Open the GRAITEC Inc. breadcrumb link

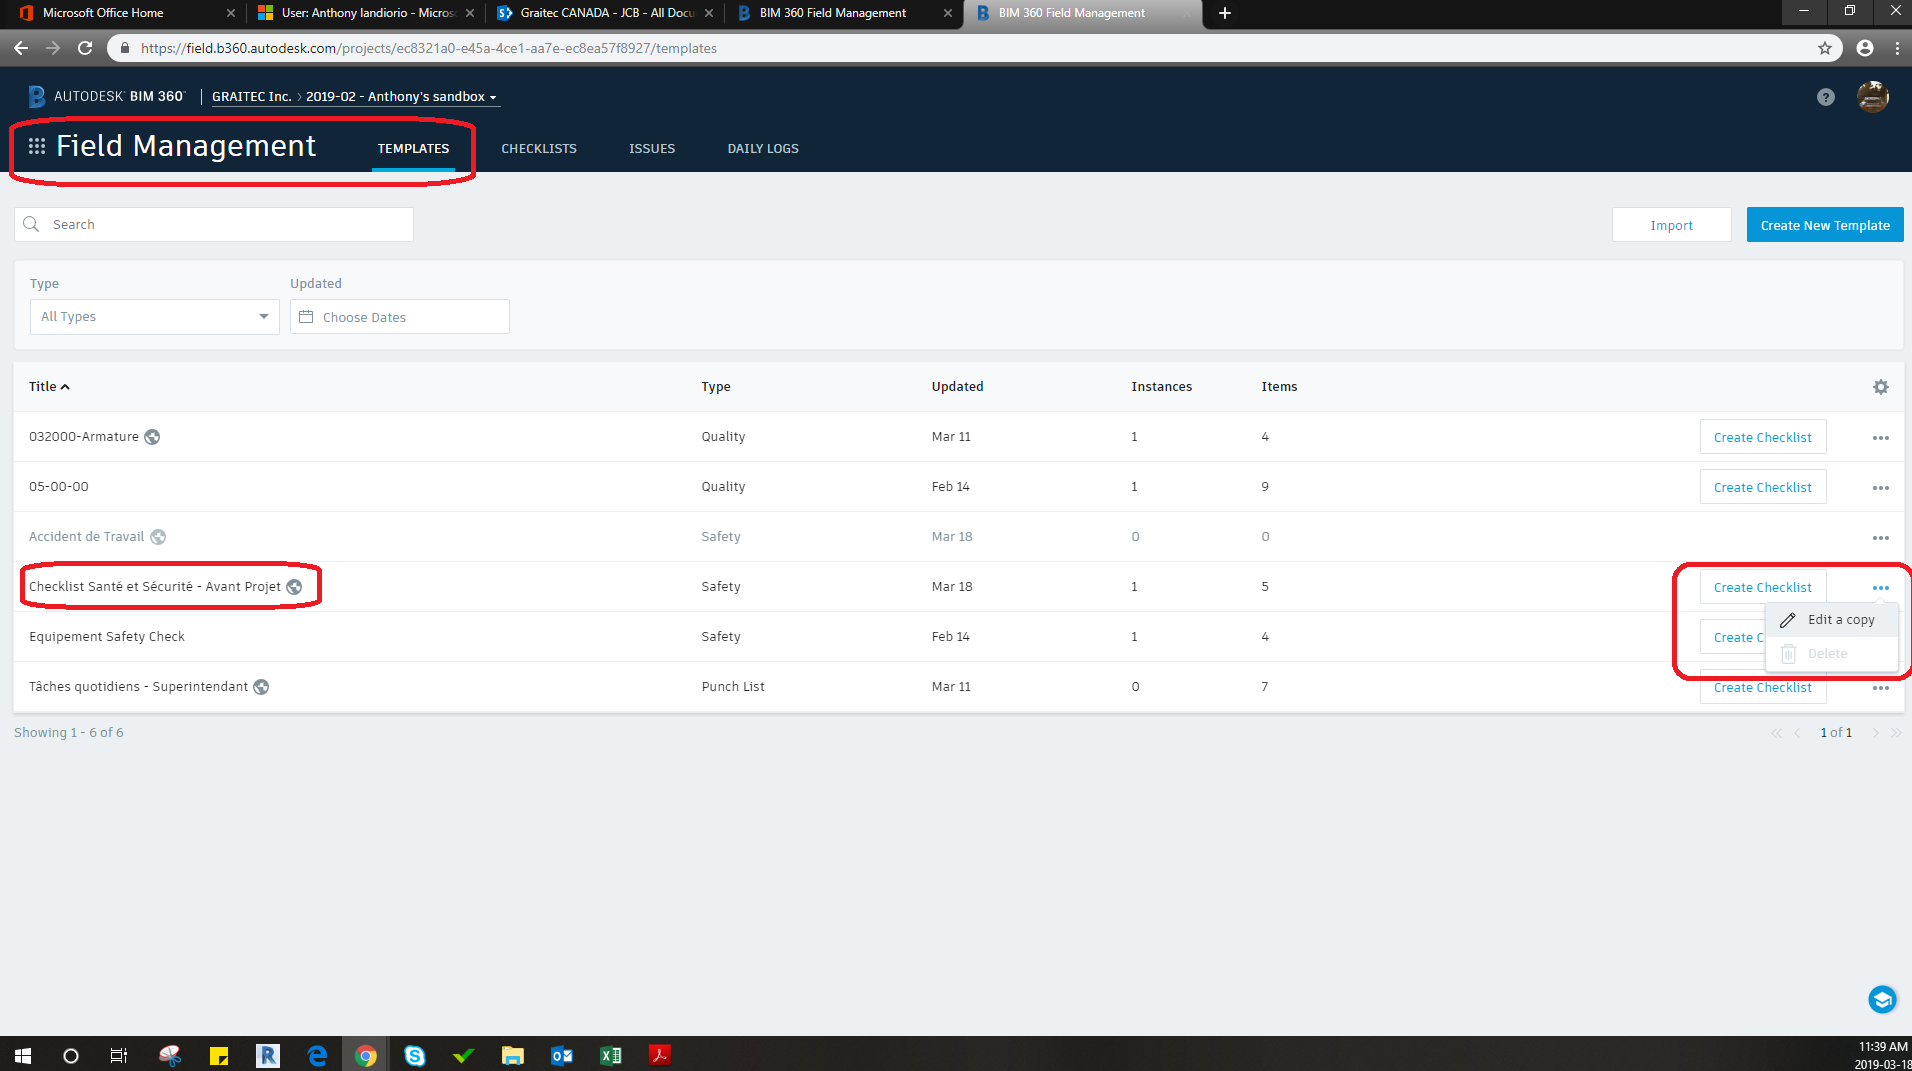tap(251, 96)
